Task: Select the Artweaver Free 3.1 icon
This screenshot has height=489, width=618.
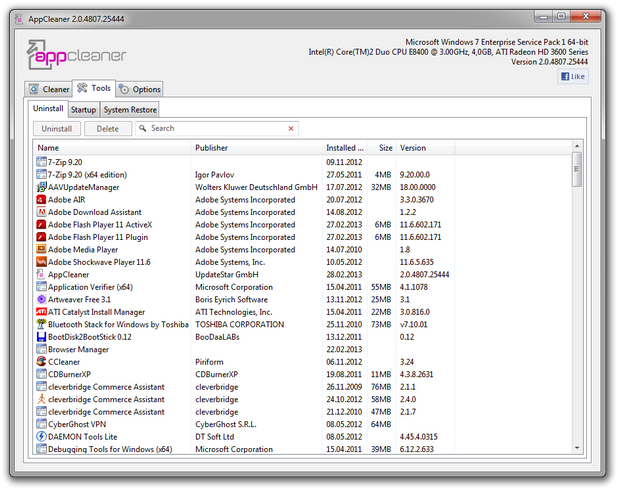Action: [41, 299]
